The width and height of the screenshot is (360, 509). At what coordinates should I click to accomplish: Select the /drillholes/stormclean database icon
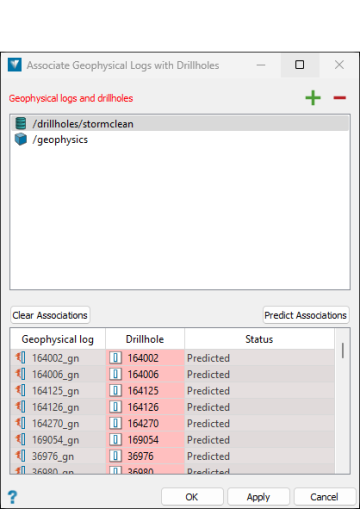click(x=21, y=124)
